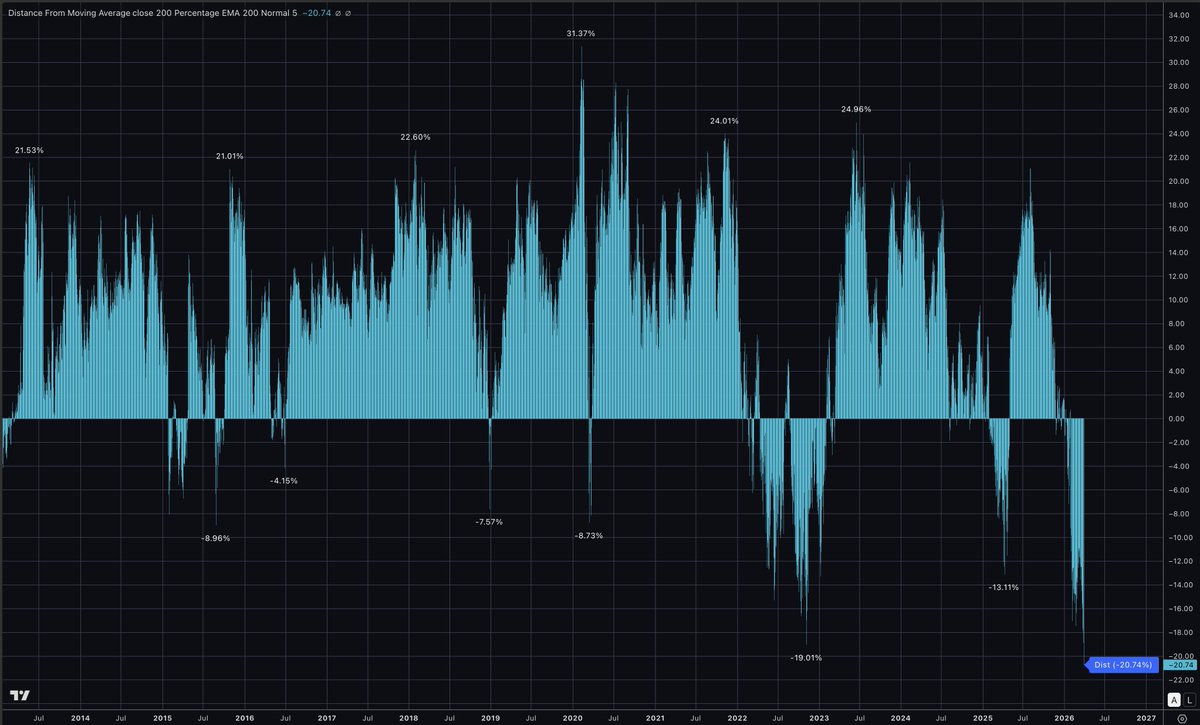
Task: Toggle log scale L button
Action: click(x=1189, y=699)
